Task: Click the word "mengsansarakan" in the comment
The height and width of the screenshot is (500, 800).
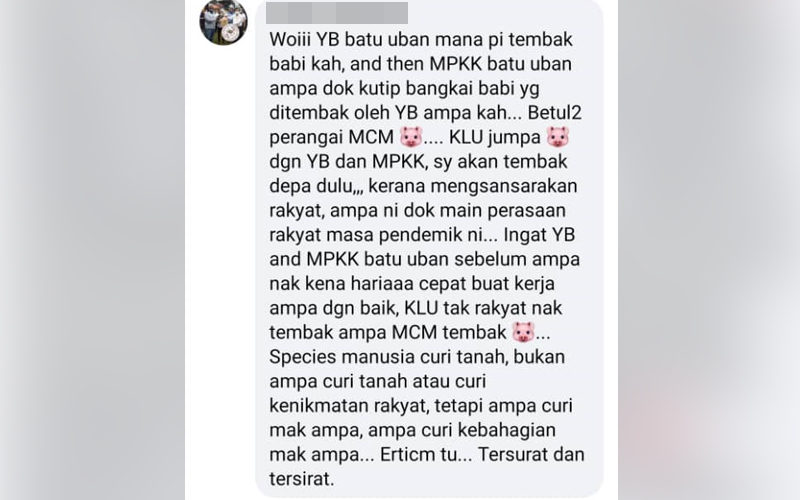Action: pos(473,187)
